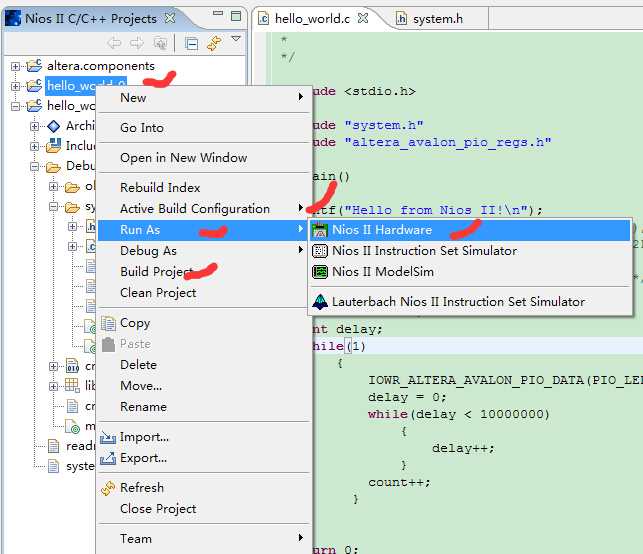Open the Team submenu
This screenshot has width=643, height=554.
tap(203, 539)
